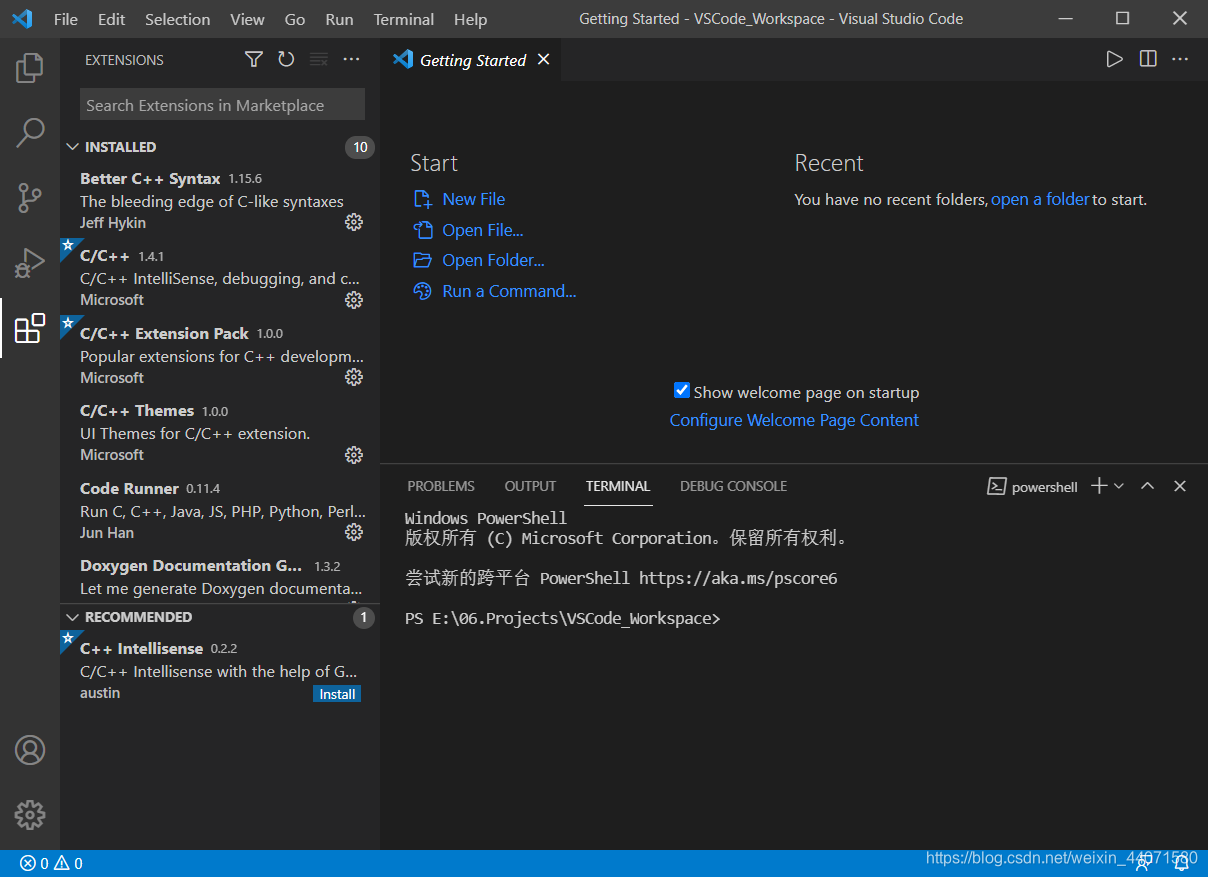Click the terminal prompt line

click(x=562, y=618)
